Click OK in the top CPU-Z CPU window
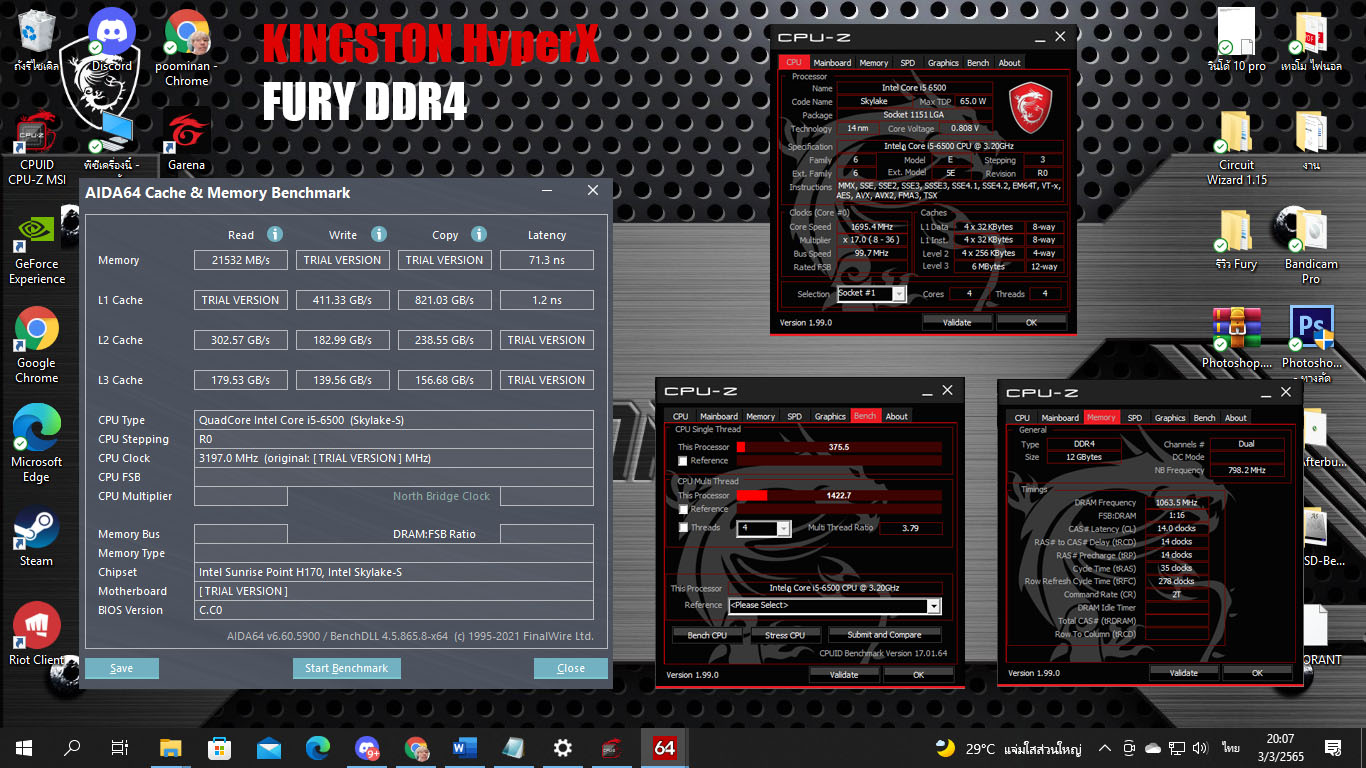1366x768 pixels. tap(1031, 322)
